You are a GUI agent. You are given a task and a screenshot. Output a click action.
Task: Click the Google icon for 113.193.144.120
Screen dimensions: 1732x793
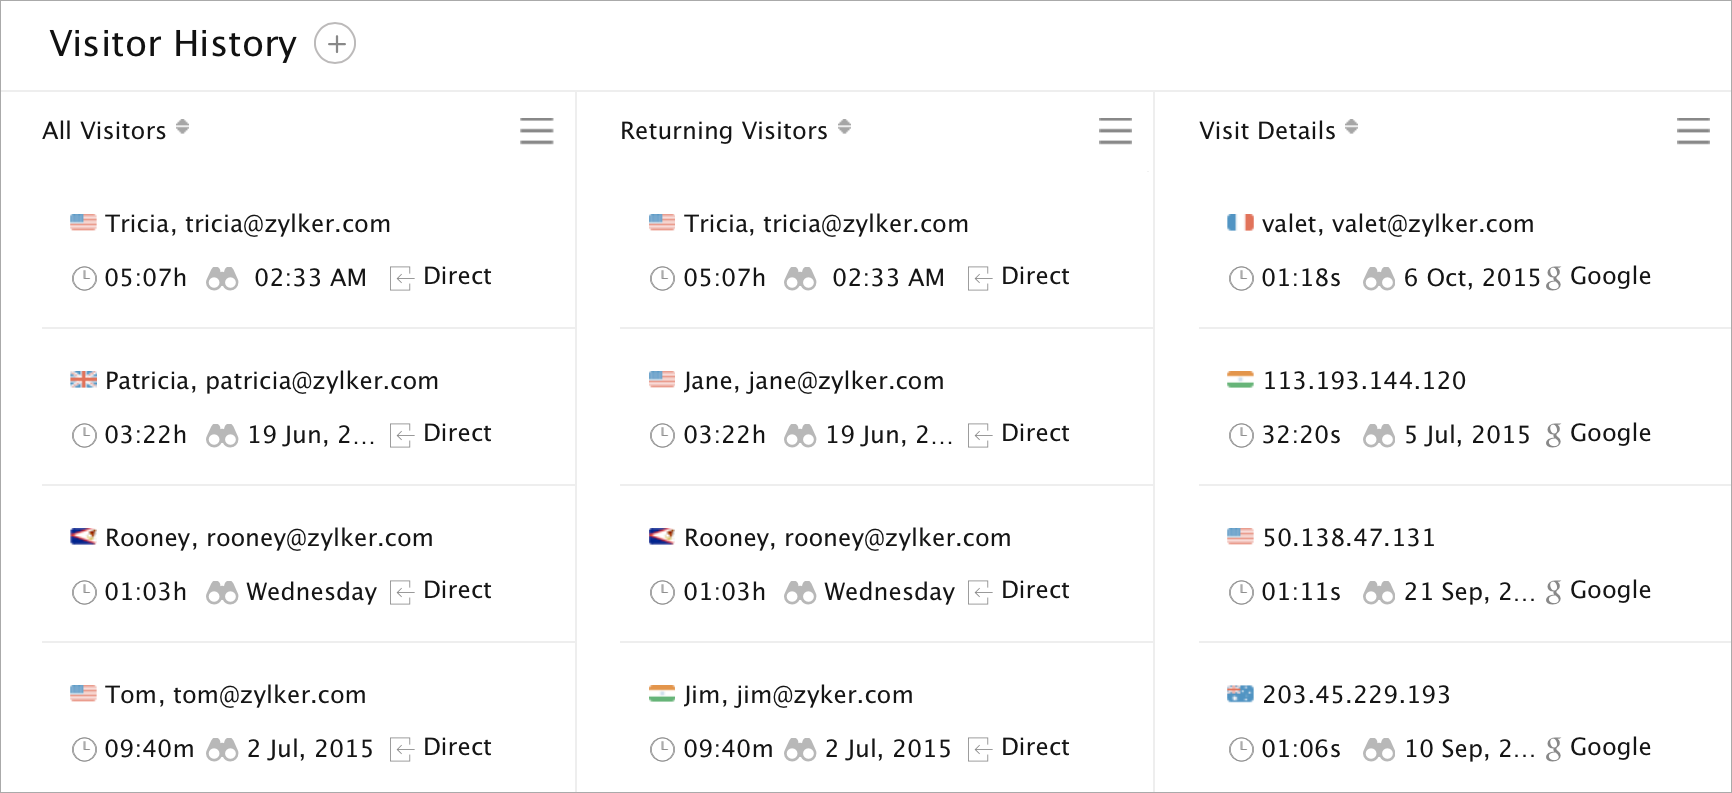pyautogui.click(x=1553, y=435)
